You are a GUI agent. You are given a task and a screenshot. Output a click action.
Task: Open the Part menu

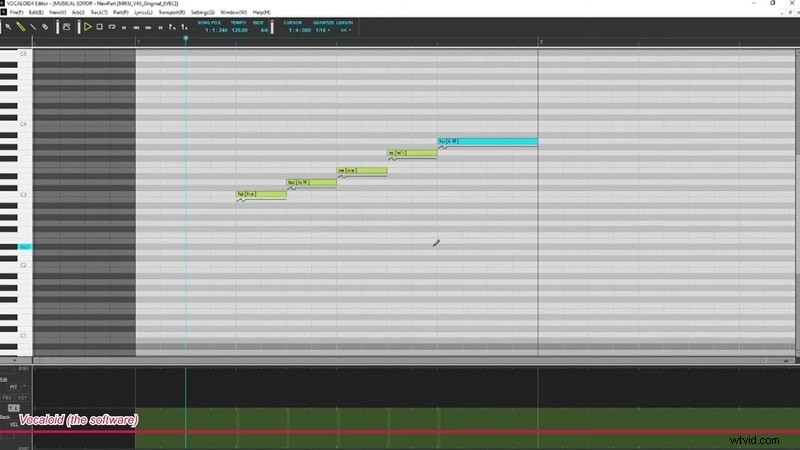click(x=120, y=12)
